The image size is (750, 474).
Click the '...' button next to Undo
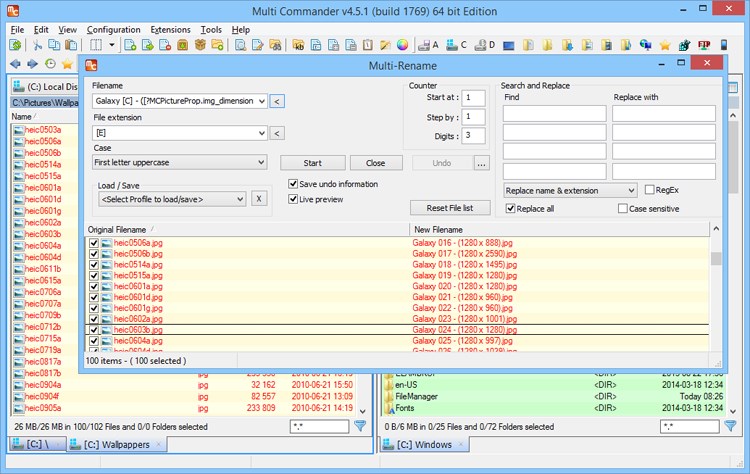click(482, 163)
